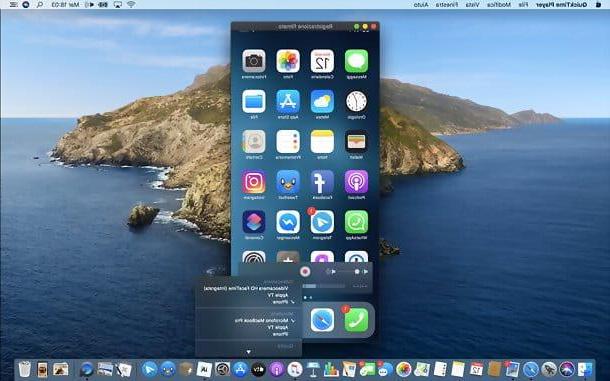610x381 pixels.
Task: Open the Finestra menu
Action: pos(446,5)
